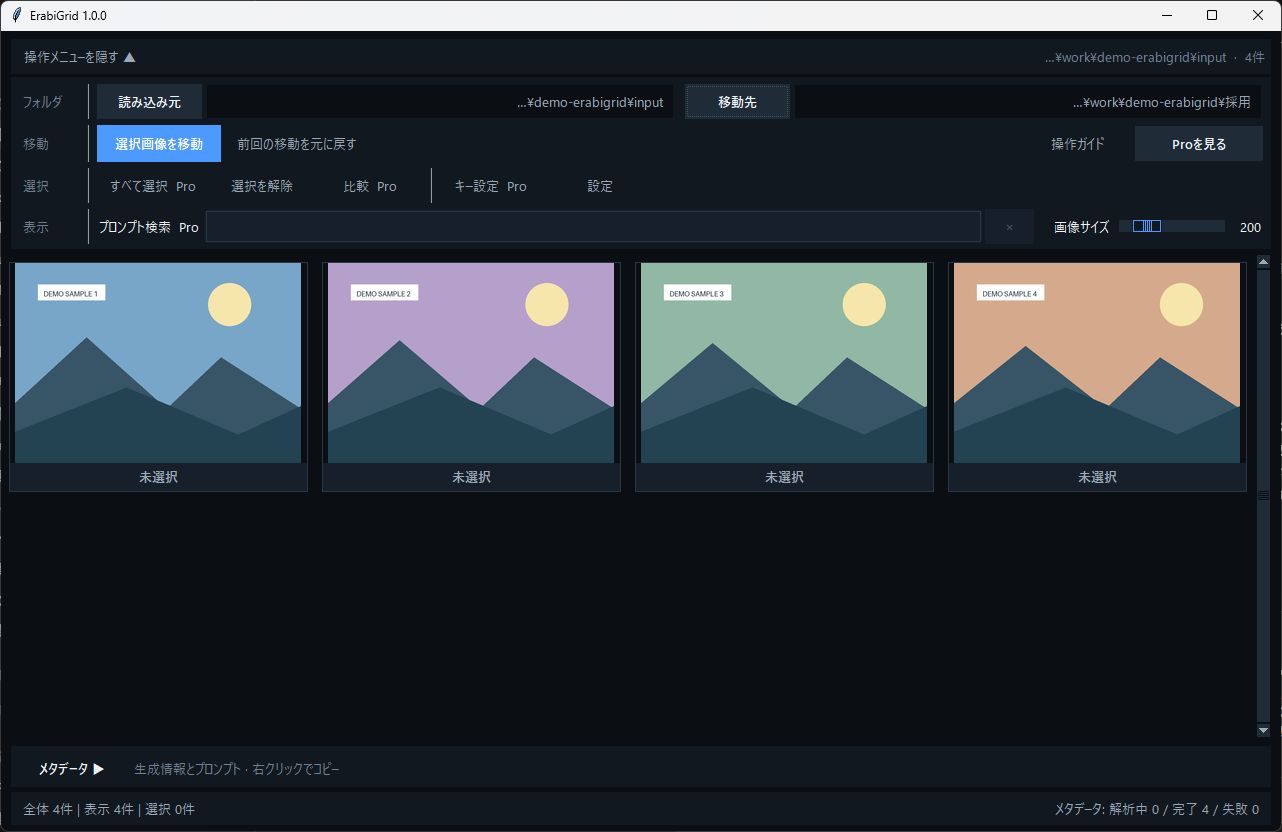Undo last move with 前回の移動を元に戻す
The height and width of the screenshot is (832, 1282).
tap(297, 144)
